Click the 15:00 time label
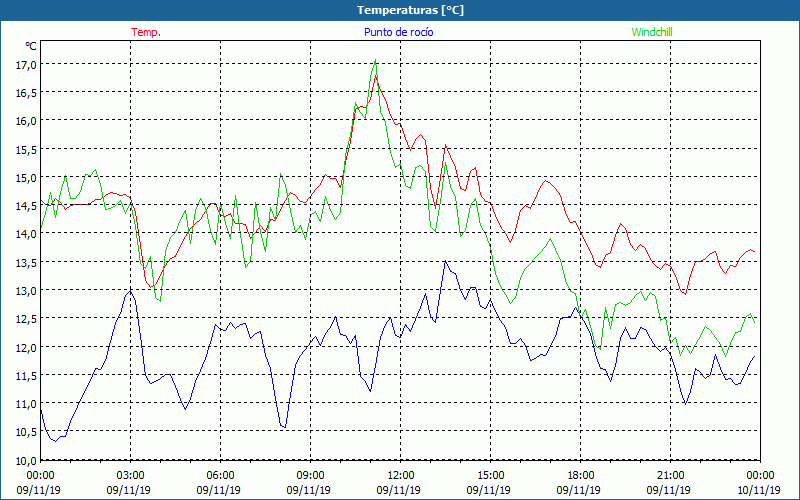Viewport: 800px width, 500px height. (x=490, y=475)
